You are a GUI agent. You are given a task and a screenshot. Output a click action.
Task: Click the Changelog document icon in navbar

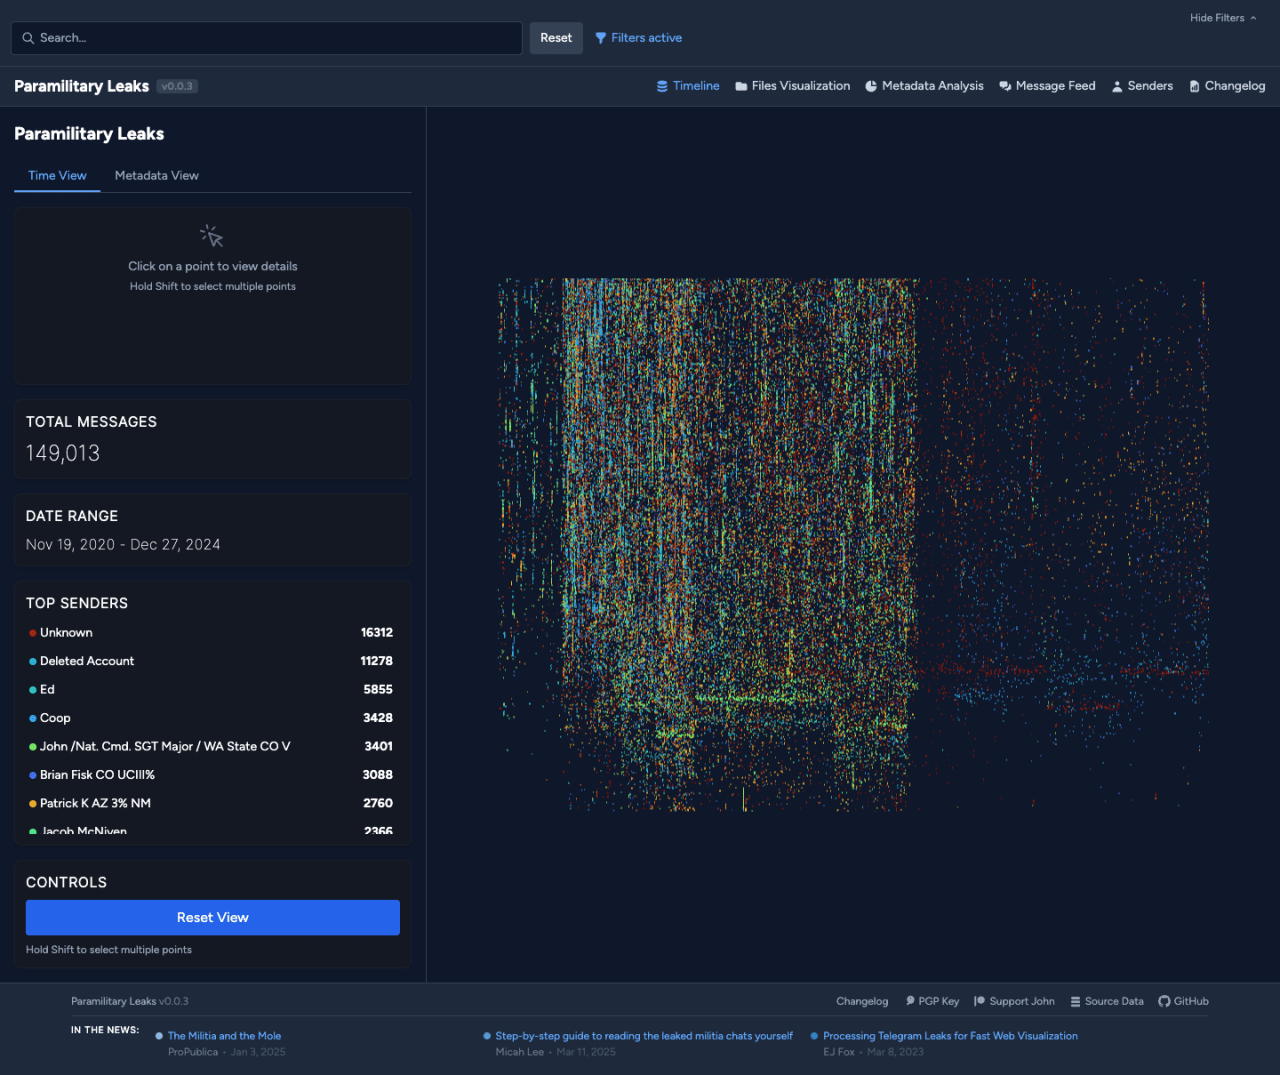(1194, 86)
